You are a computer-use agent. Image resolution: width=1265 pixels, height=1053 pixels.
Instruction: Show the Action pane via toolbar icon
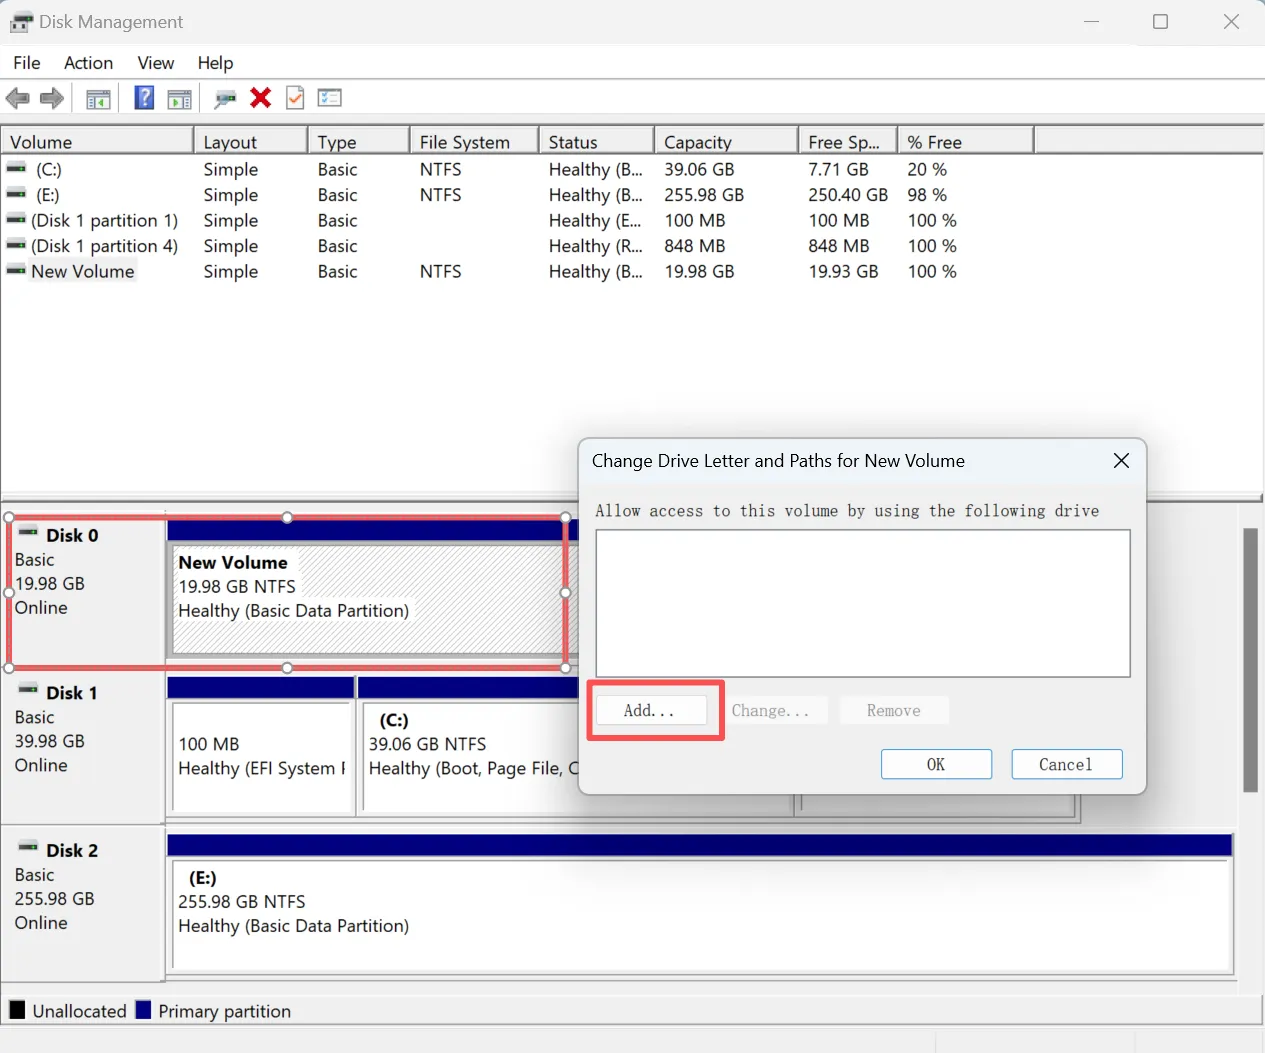(180, 97)
